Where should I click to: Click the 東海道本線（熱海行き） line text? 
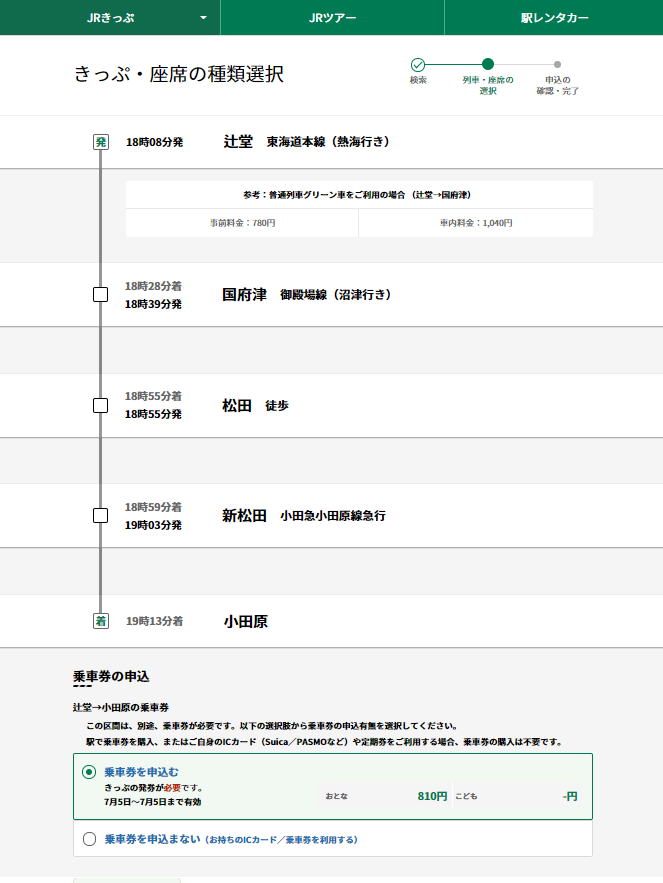pyautogui.click(x=328, y=142)
